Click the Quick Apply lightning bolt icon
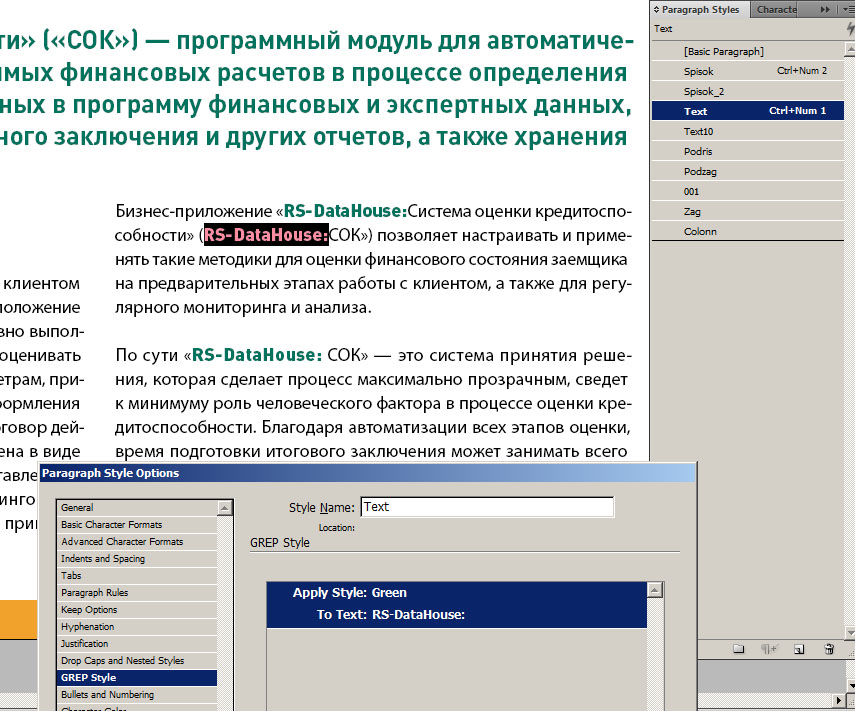855x711 pixels. pos(850,29)
